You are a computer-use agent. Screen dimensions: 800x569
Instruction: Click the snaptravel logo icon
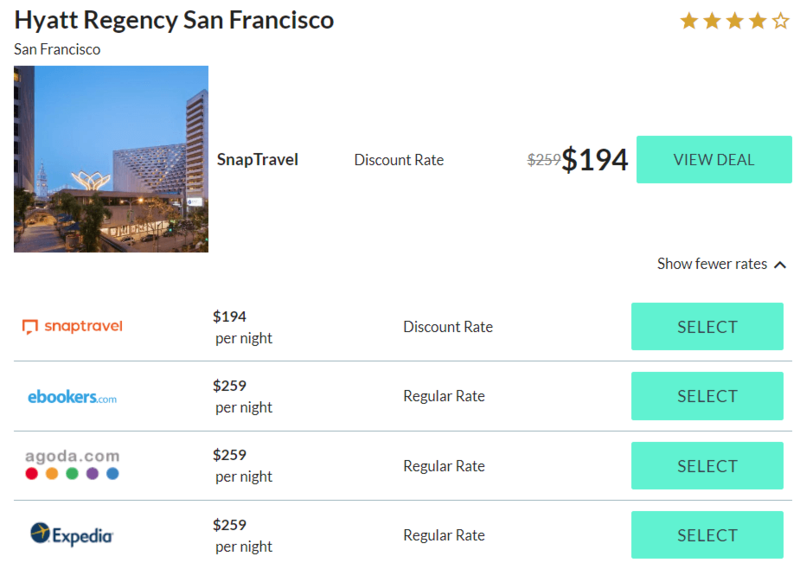[30, 327]
